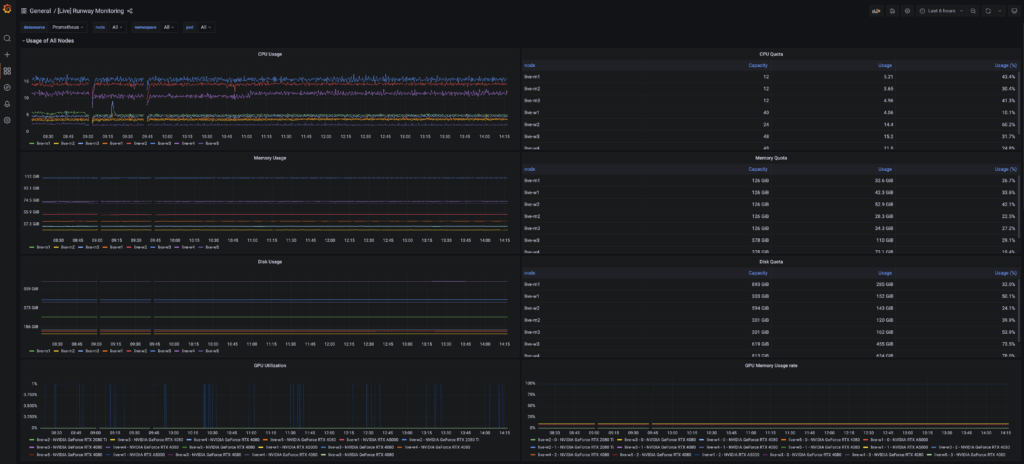Image resolution: width=1024 pixels, height=464 pixels.
Task: Click the General folder breadcrumb link
Action: coord(41,10)
